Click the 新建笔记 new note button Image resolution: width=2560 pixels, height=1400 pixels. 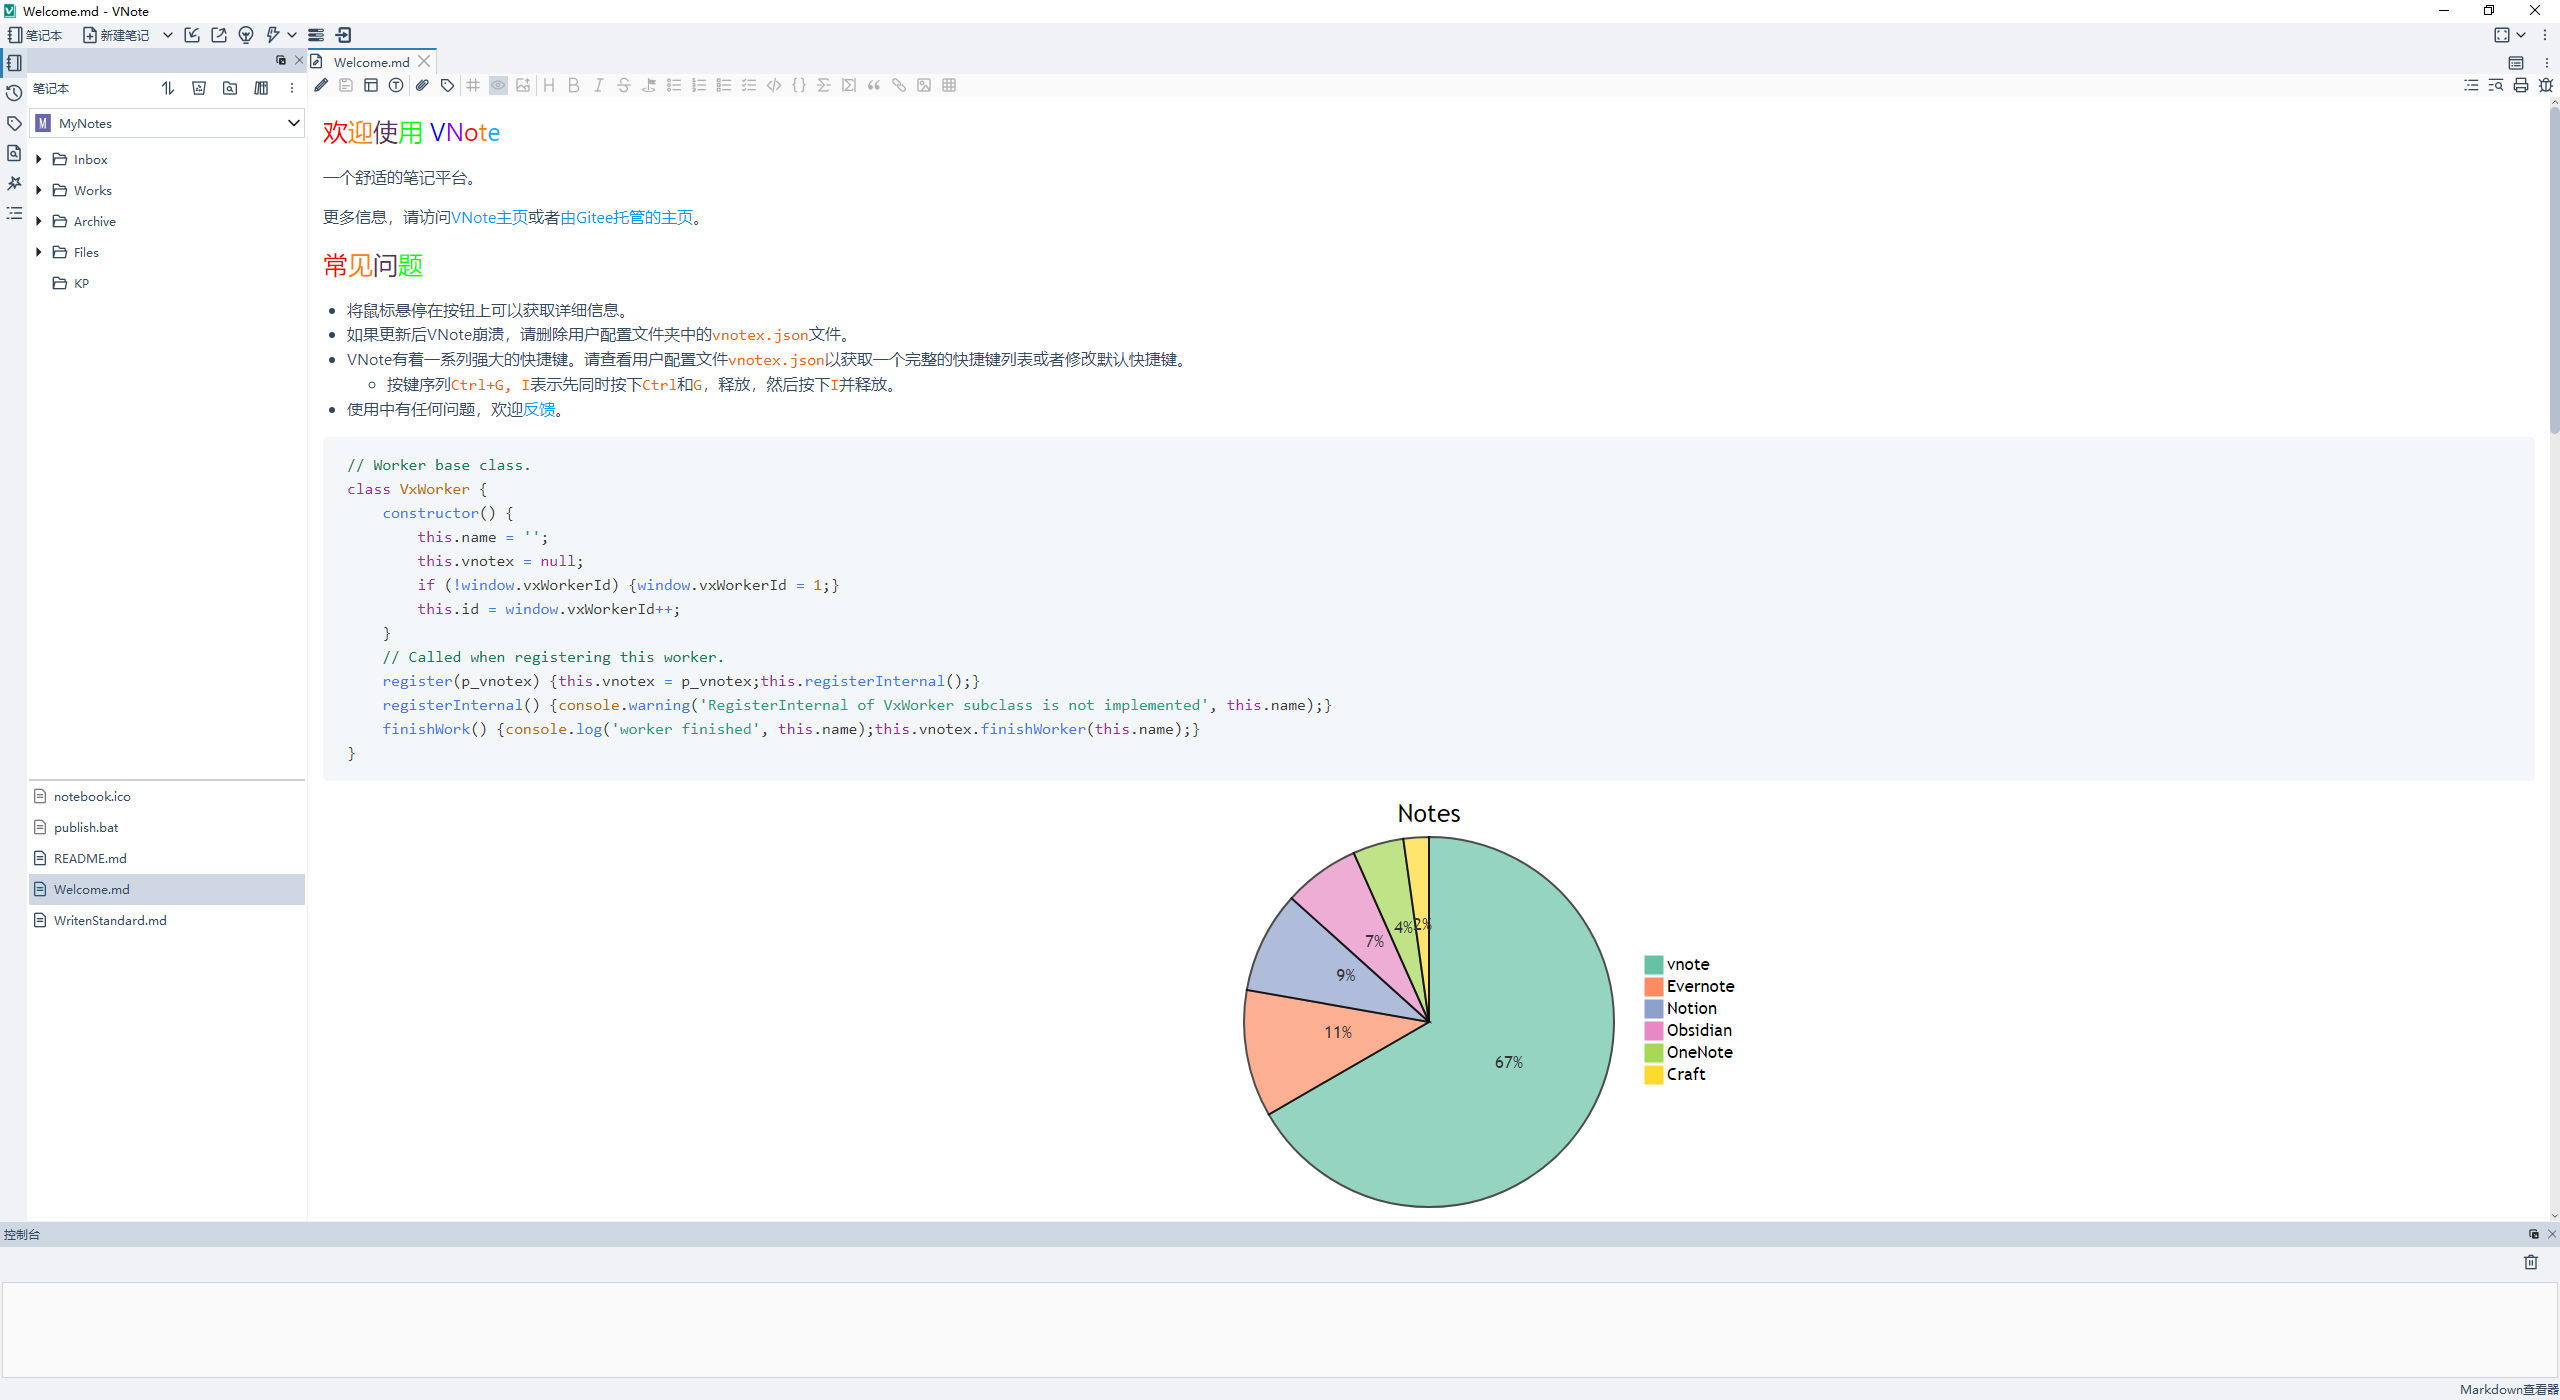pyautogui.click(x=116, y=35)
